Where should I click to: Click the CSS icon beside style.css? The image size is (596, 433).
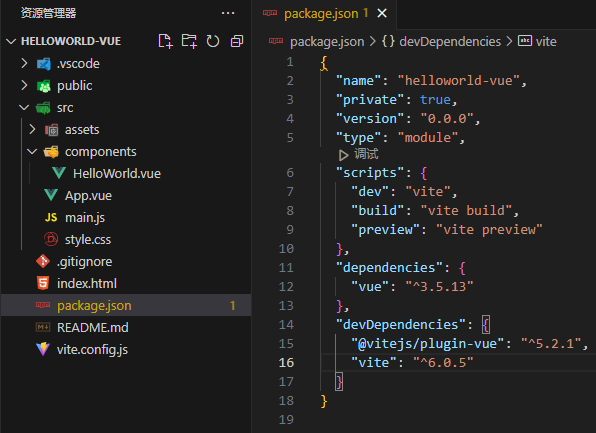51,239
